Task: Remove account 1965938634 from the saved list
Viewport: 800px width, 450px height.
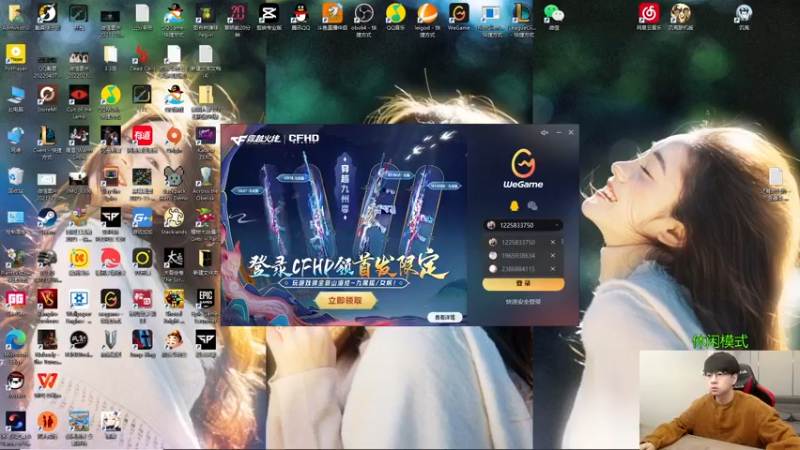Action: [x=553, y=256]
